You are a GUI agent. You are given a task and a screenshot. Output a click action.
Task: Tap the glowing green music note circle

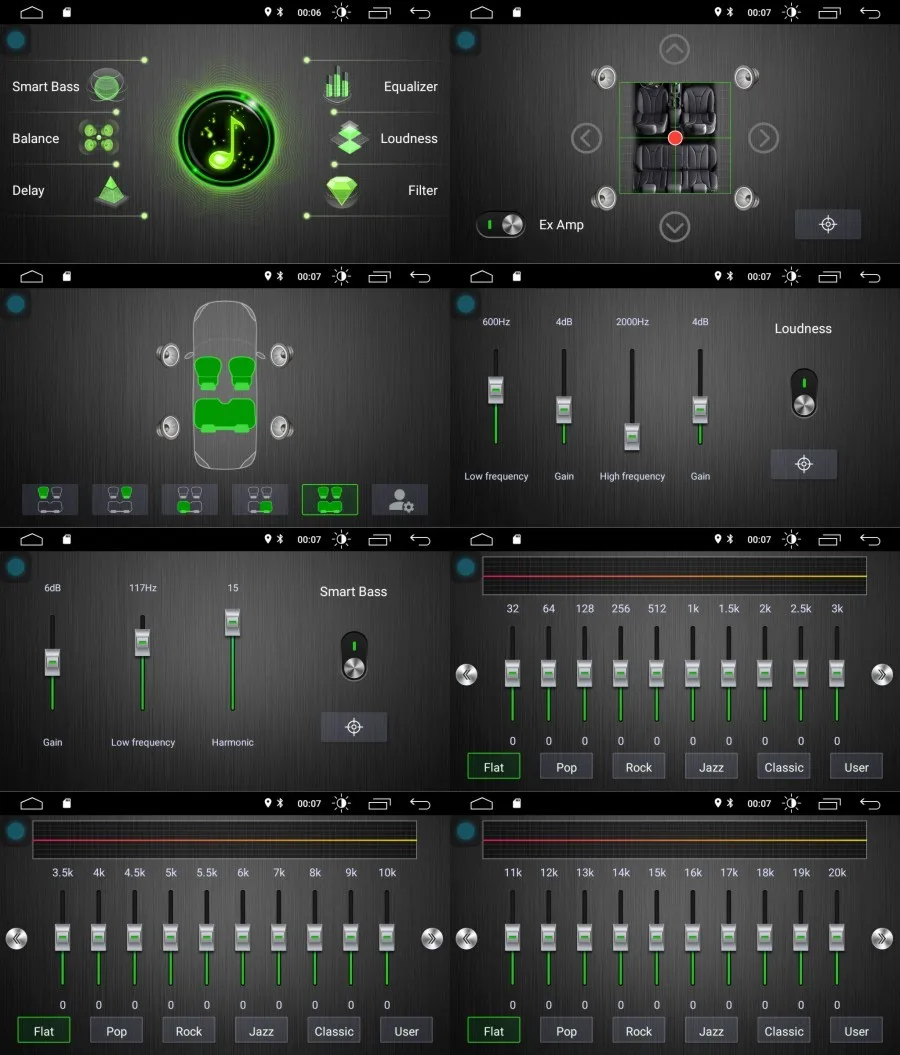225,139
